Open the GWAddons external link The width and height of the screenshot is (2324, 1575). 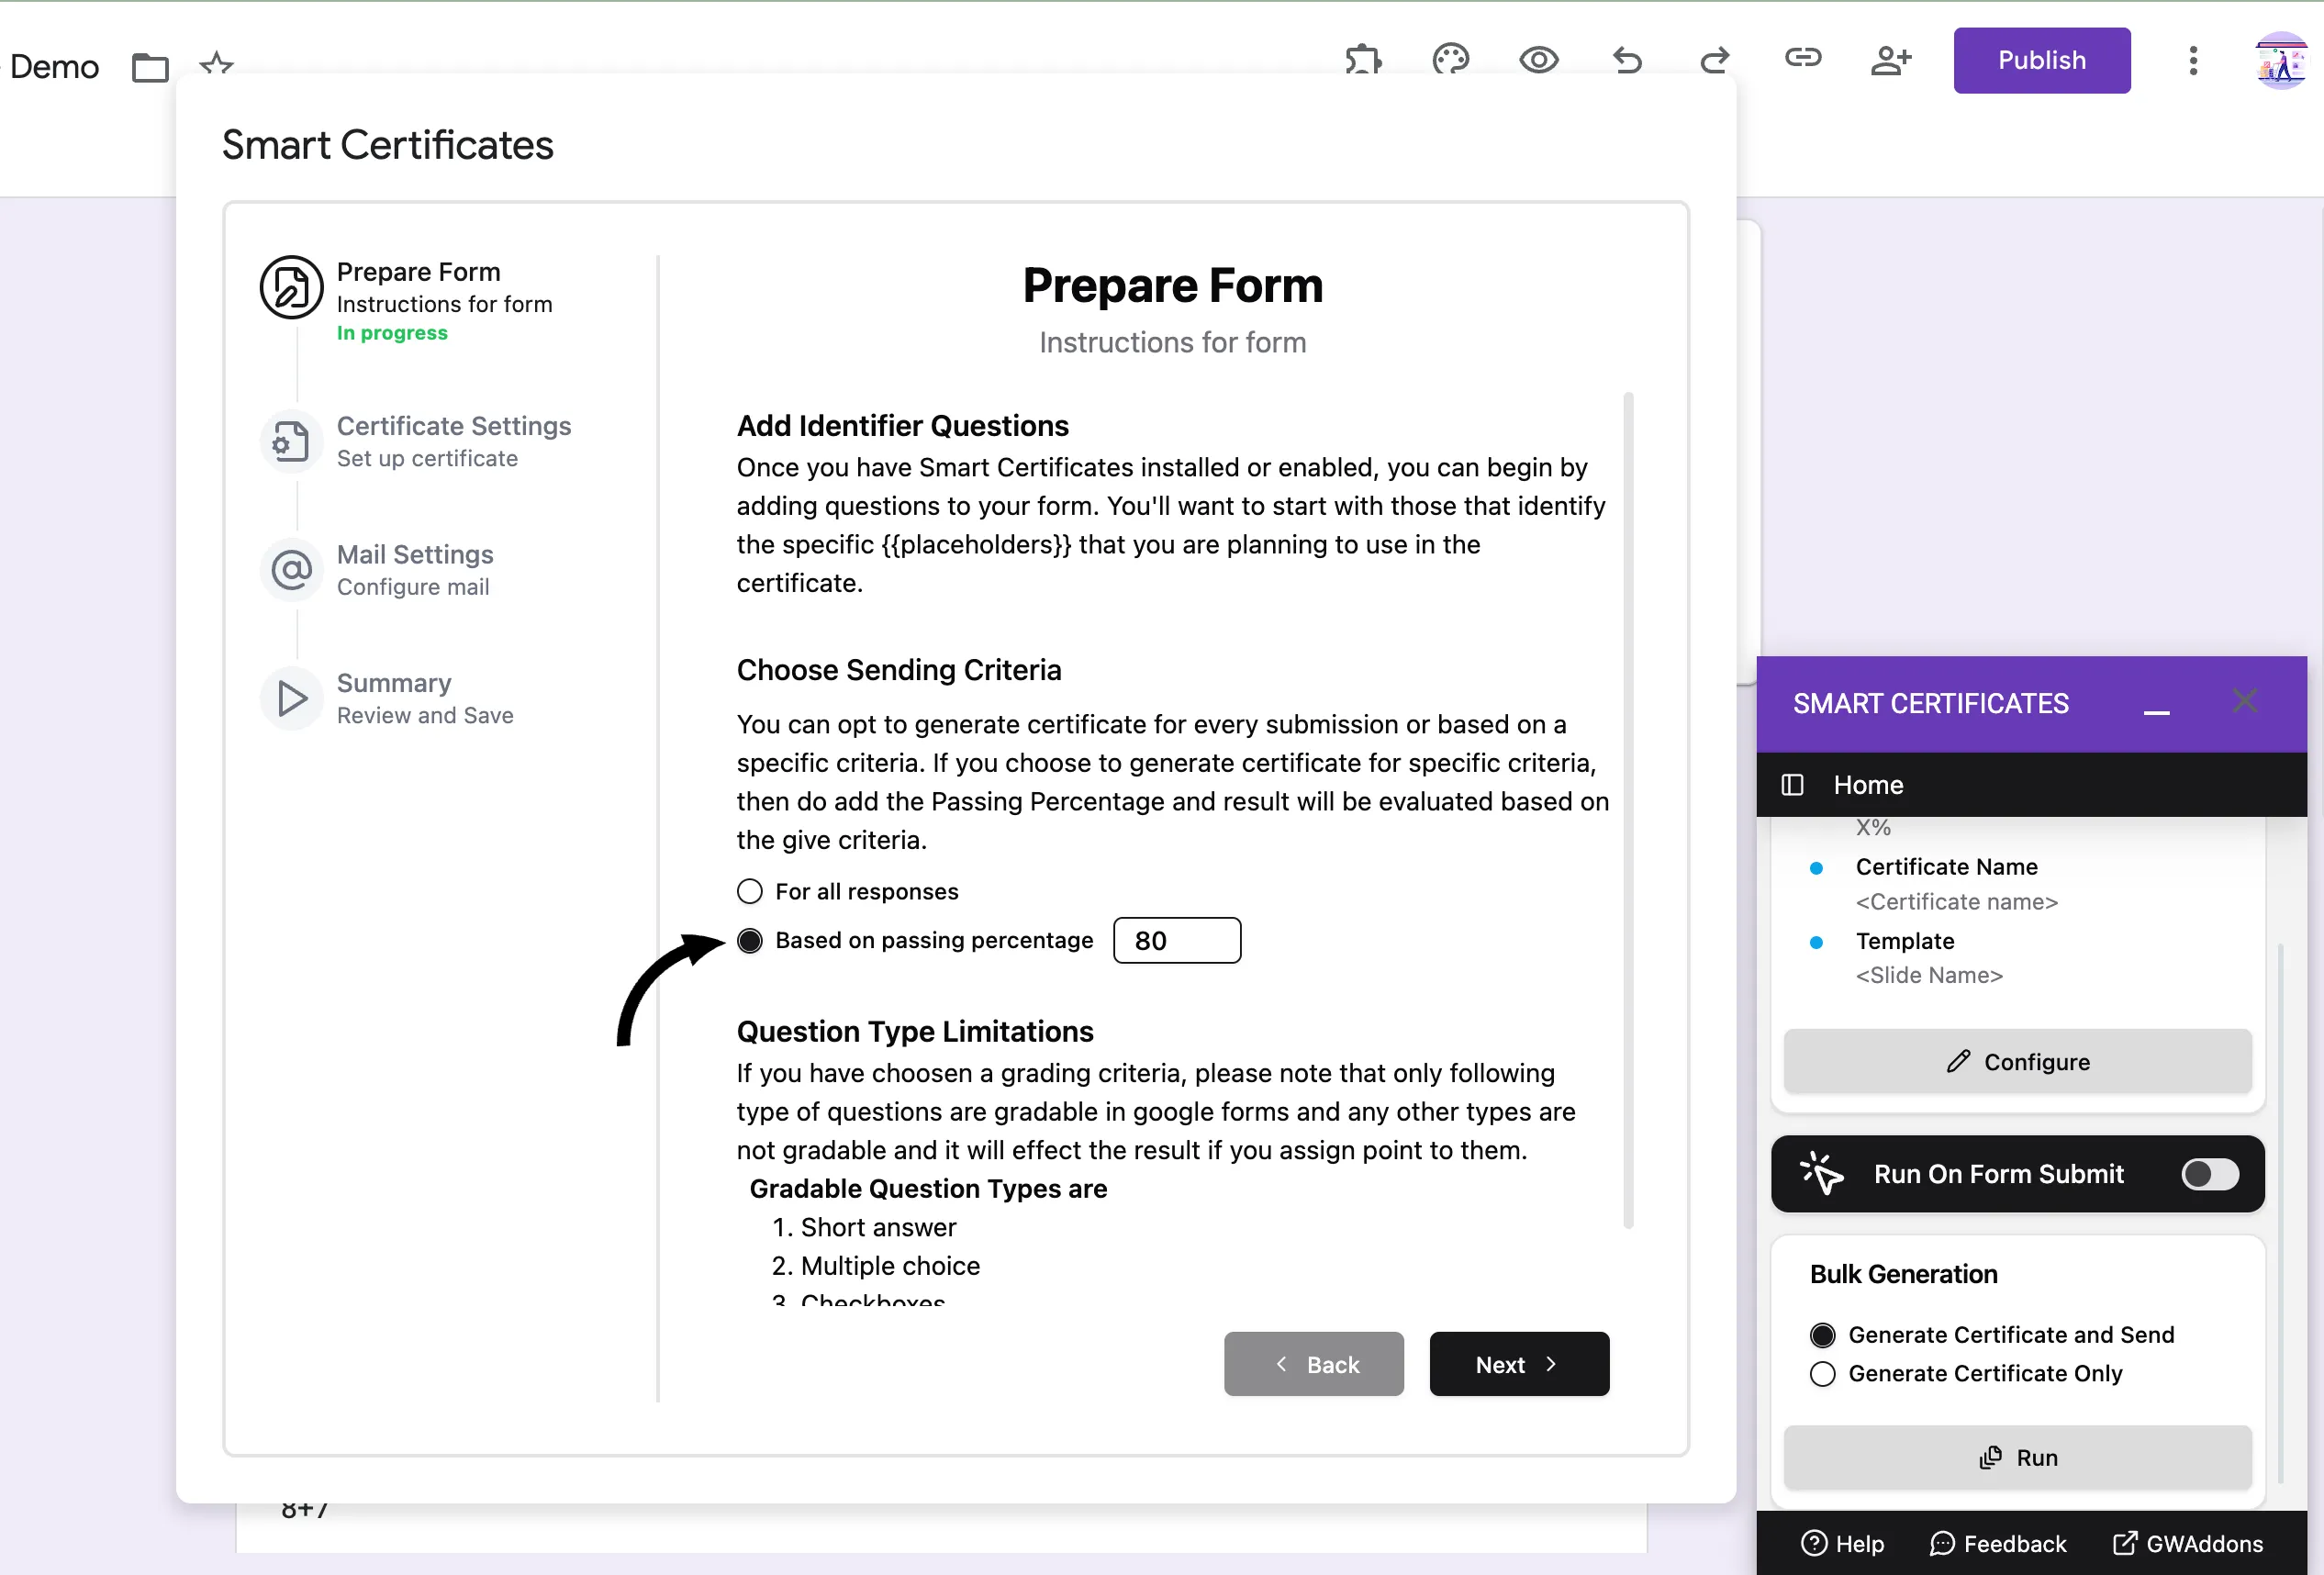[2188, 1544]
